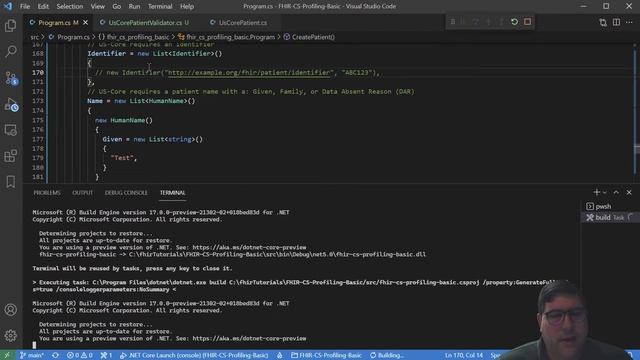This screenshot has width=640, height=360.
Task: Open Remote Explorer view
Action: [11, 130]
